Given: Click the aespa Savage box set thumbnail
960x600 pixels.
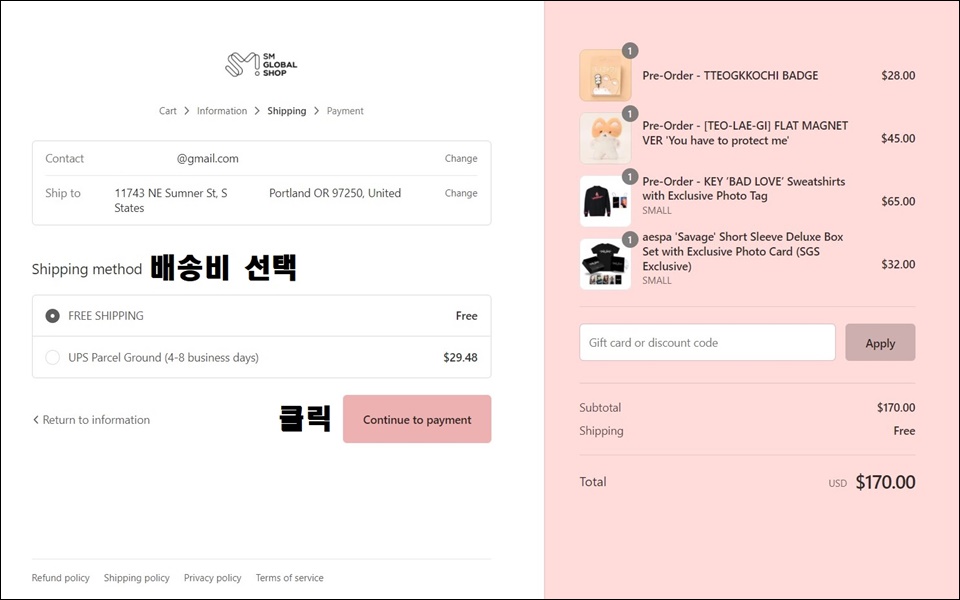Looking at the screenshot, I should (605, 264).
